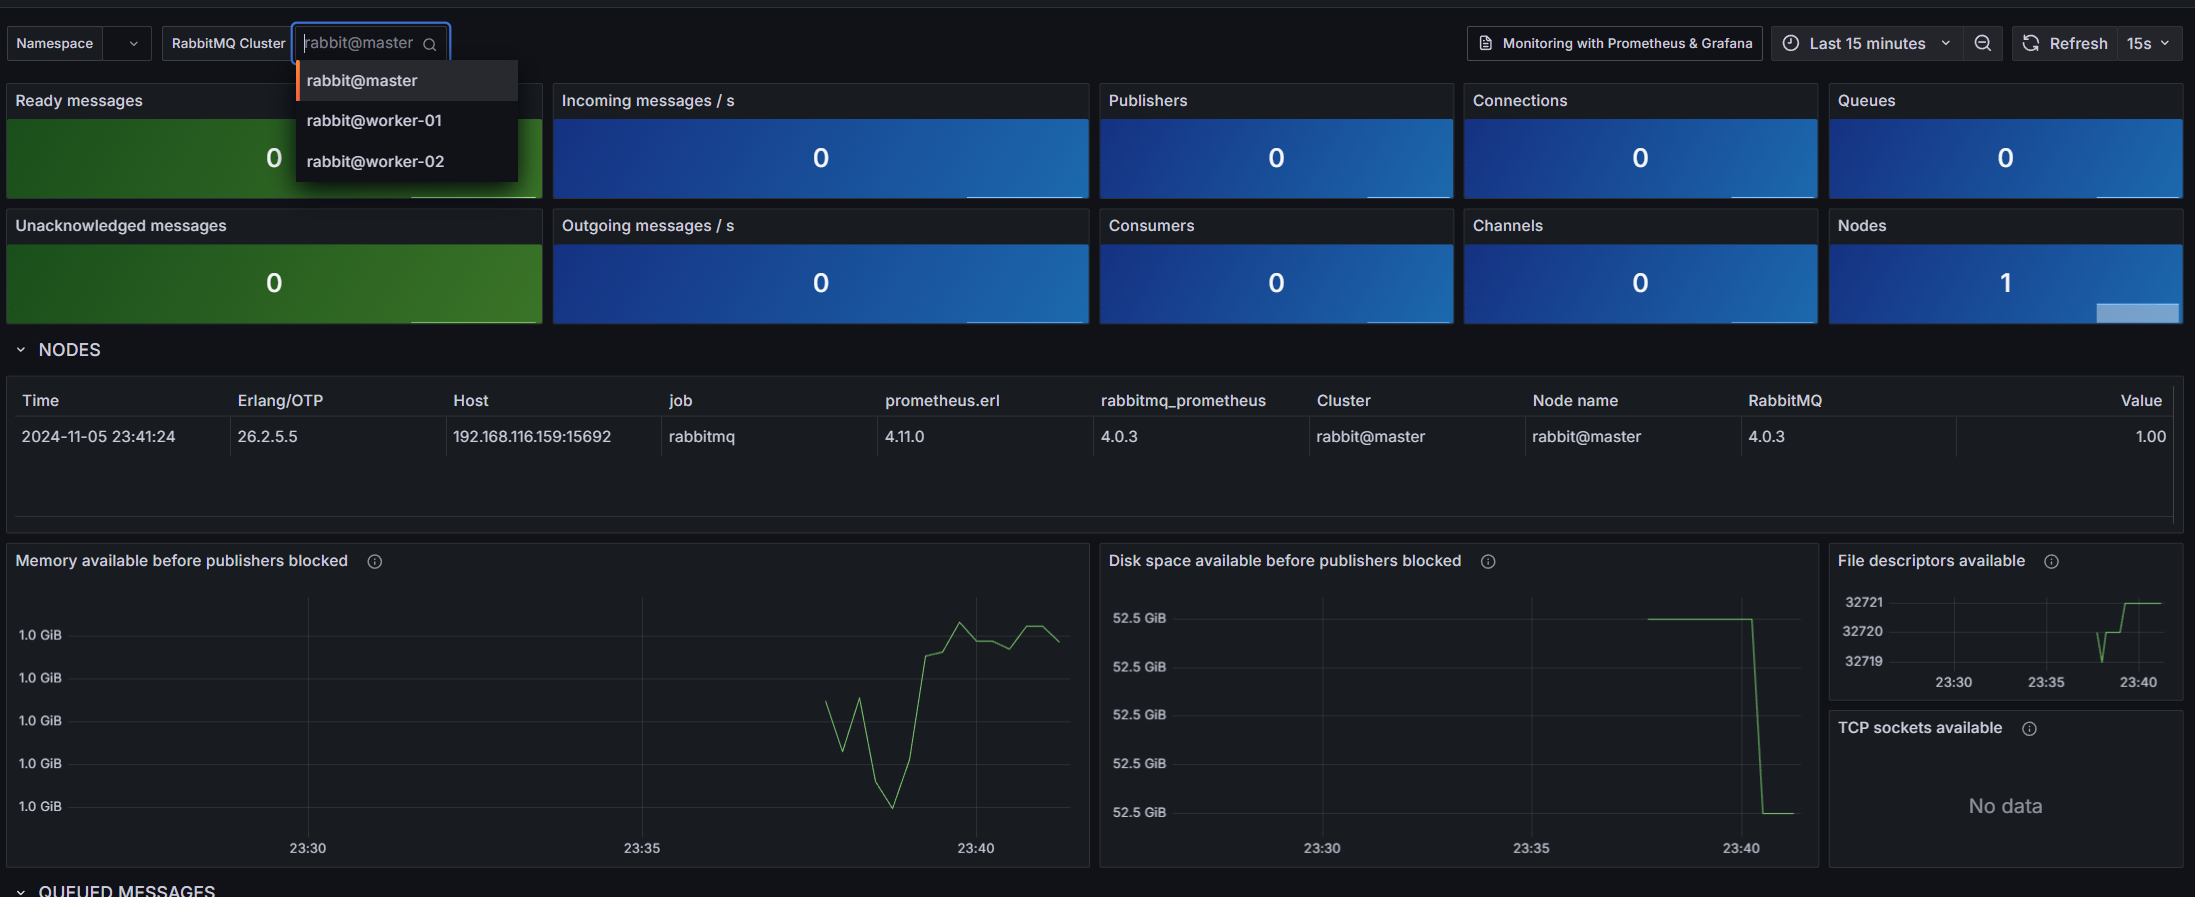Sort table by rabbitmq_prometheus column header
Viewport: 2195px width, 897px height.
pyautogui.click(x=1183, y=401)
